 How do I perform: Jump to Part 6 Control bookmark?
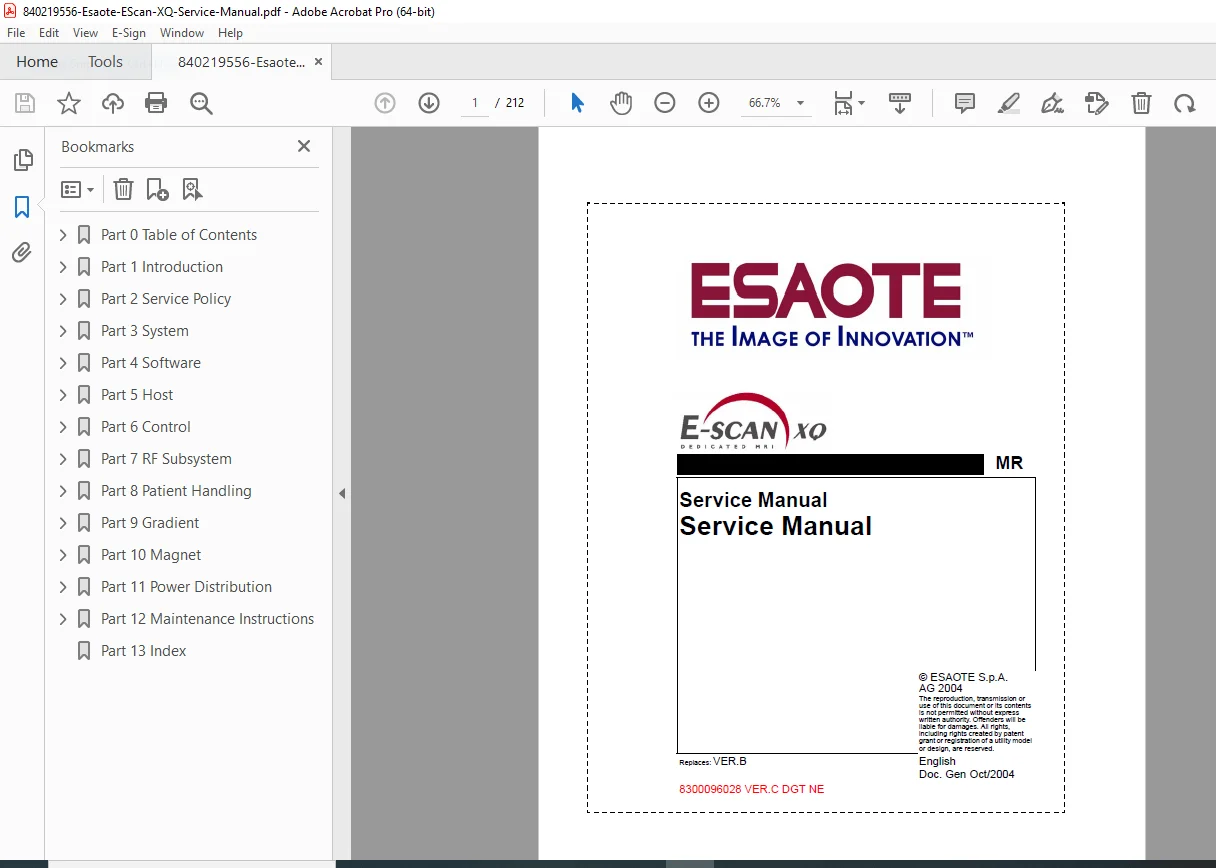coord(145,427)
